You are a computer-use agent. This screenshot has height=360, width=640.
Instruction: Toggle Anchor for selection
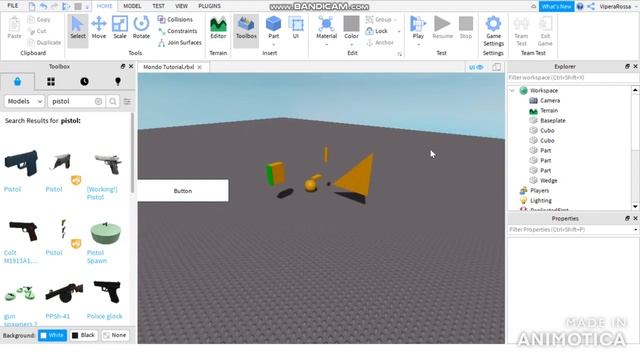pos(380,42)
